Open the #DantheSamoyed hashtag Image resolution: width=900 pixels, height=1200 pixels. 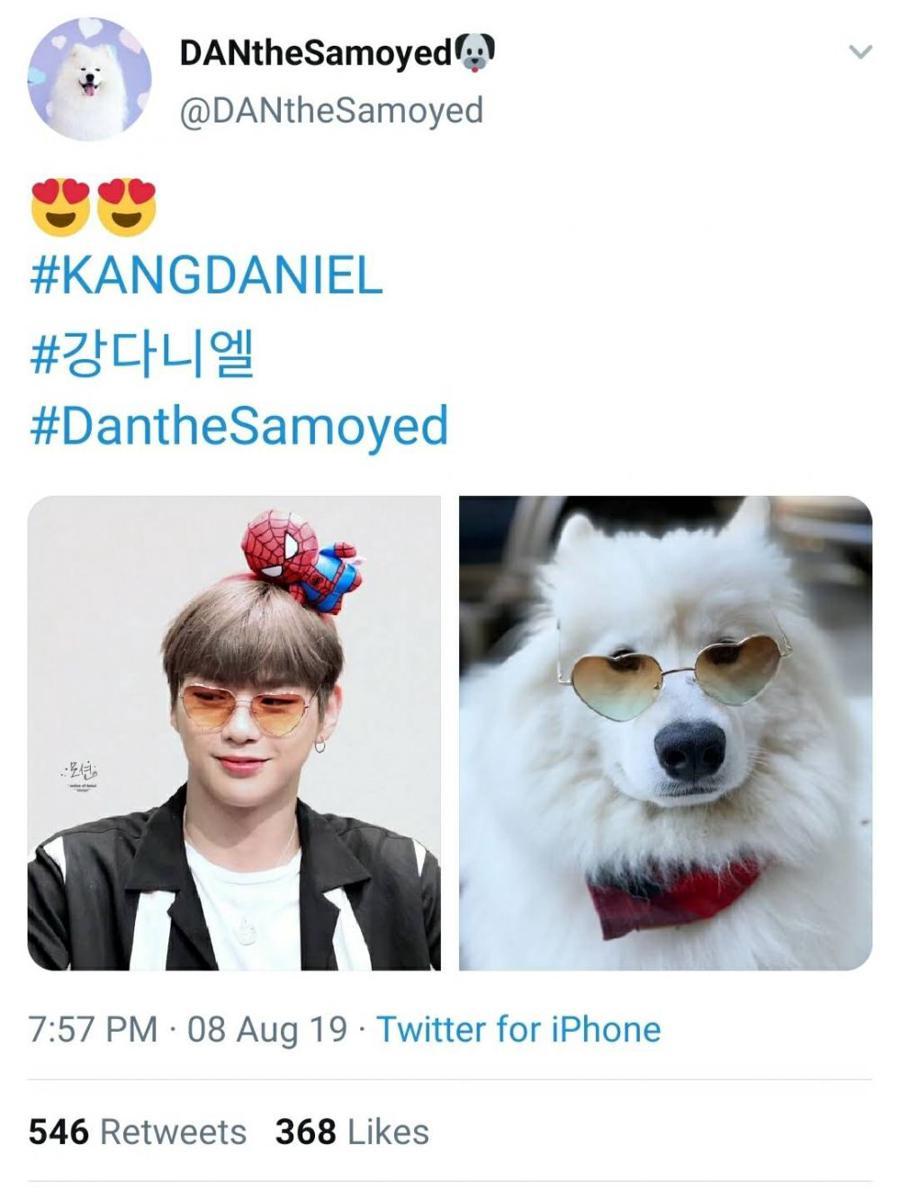coord(238,427)
